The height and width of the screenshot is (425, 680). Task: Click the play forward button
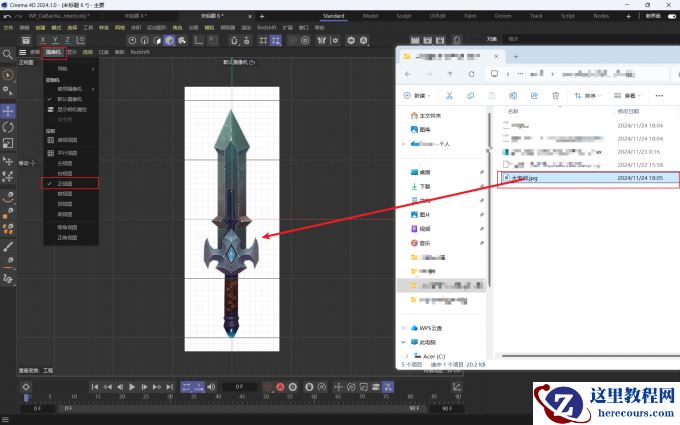pyautogui.click(x=132, y=387)
